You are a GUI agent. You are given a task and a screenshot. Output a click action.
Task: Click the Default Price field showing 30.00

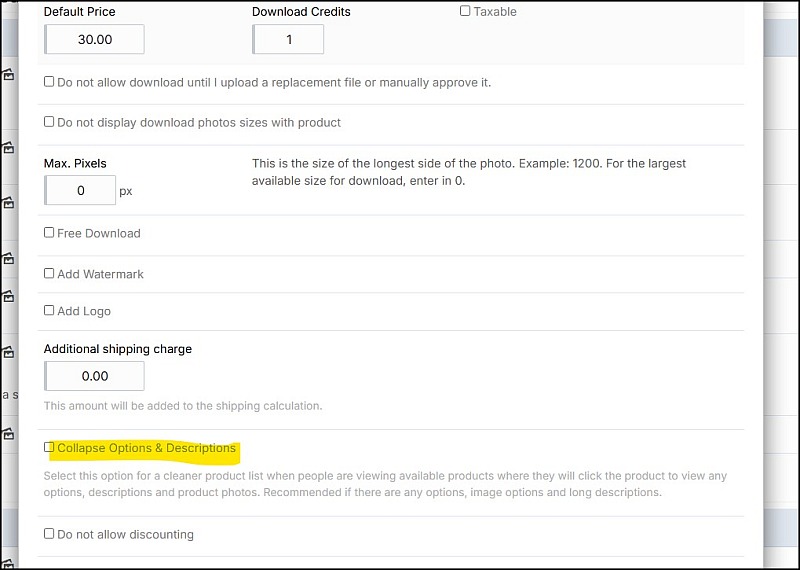click(x=94, y=39)
